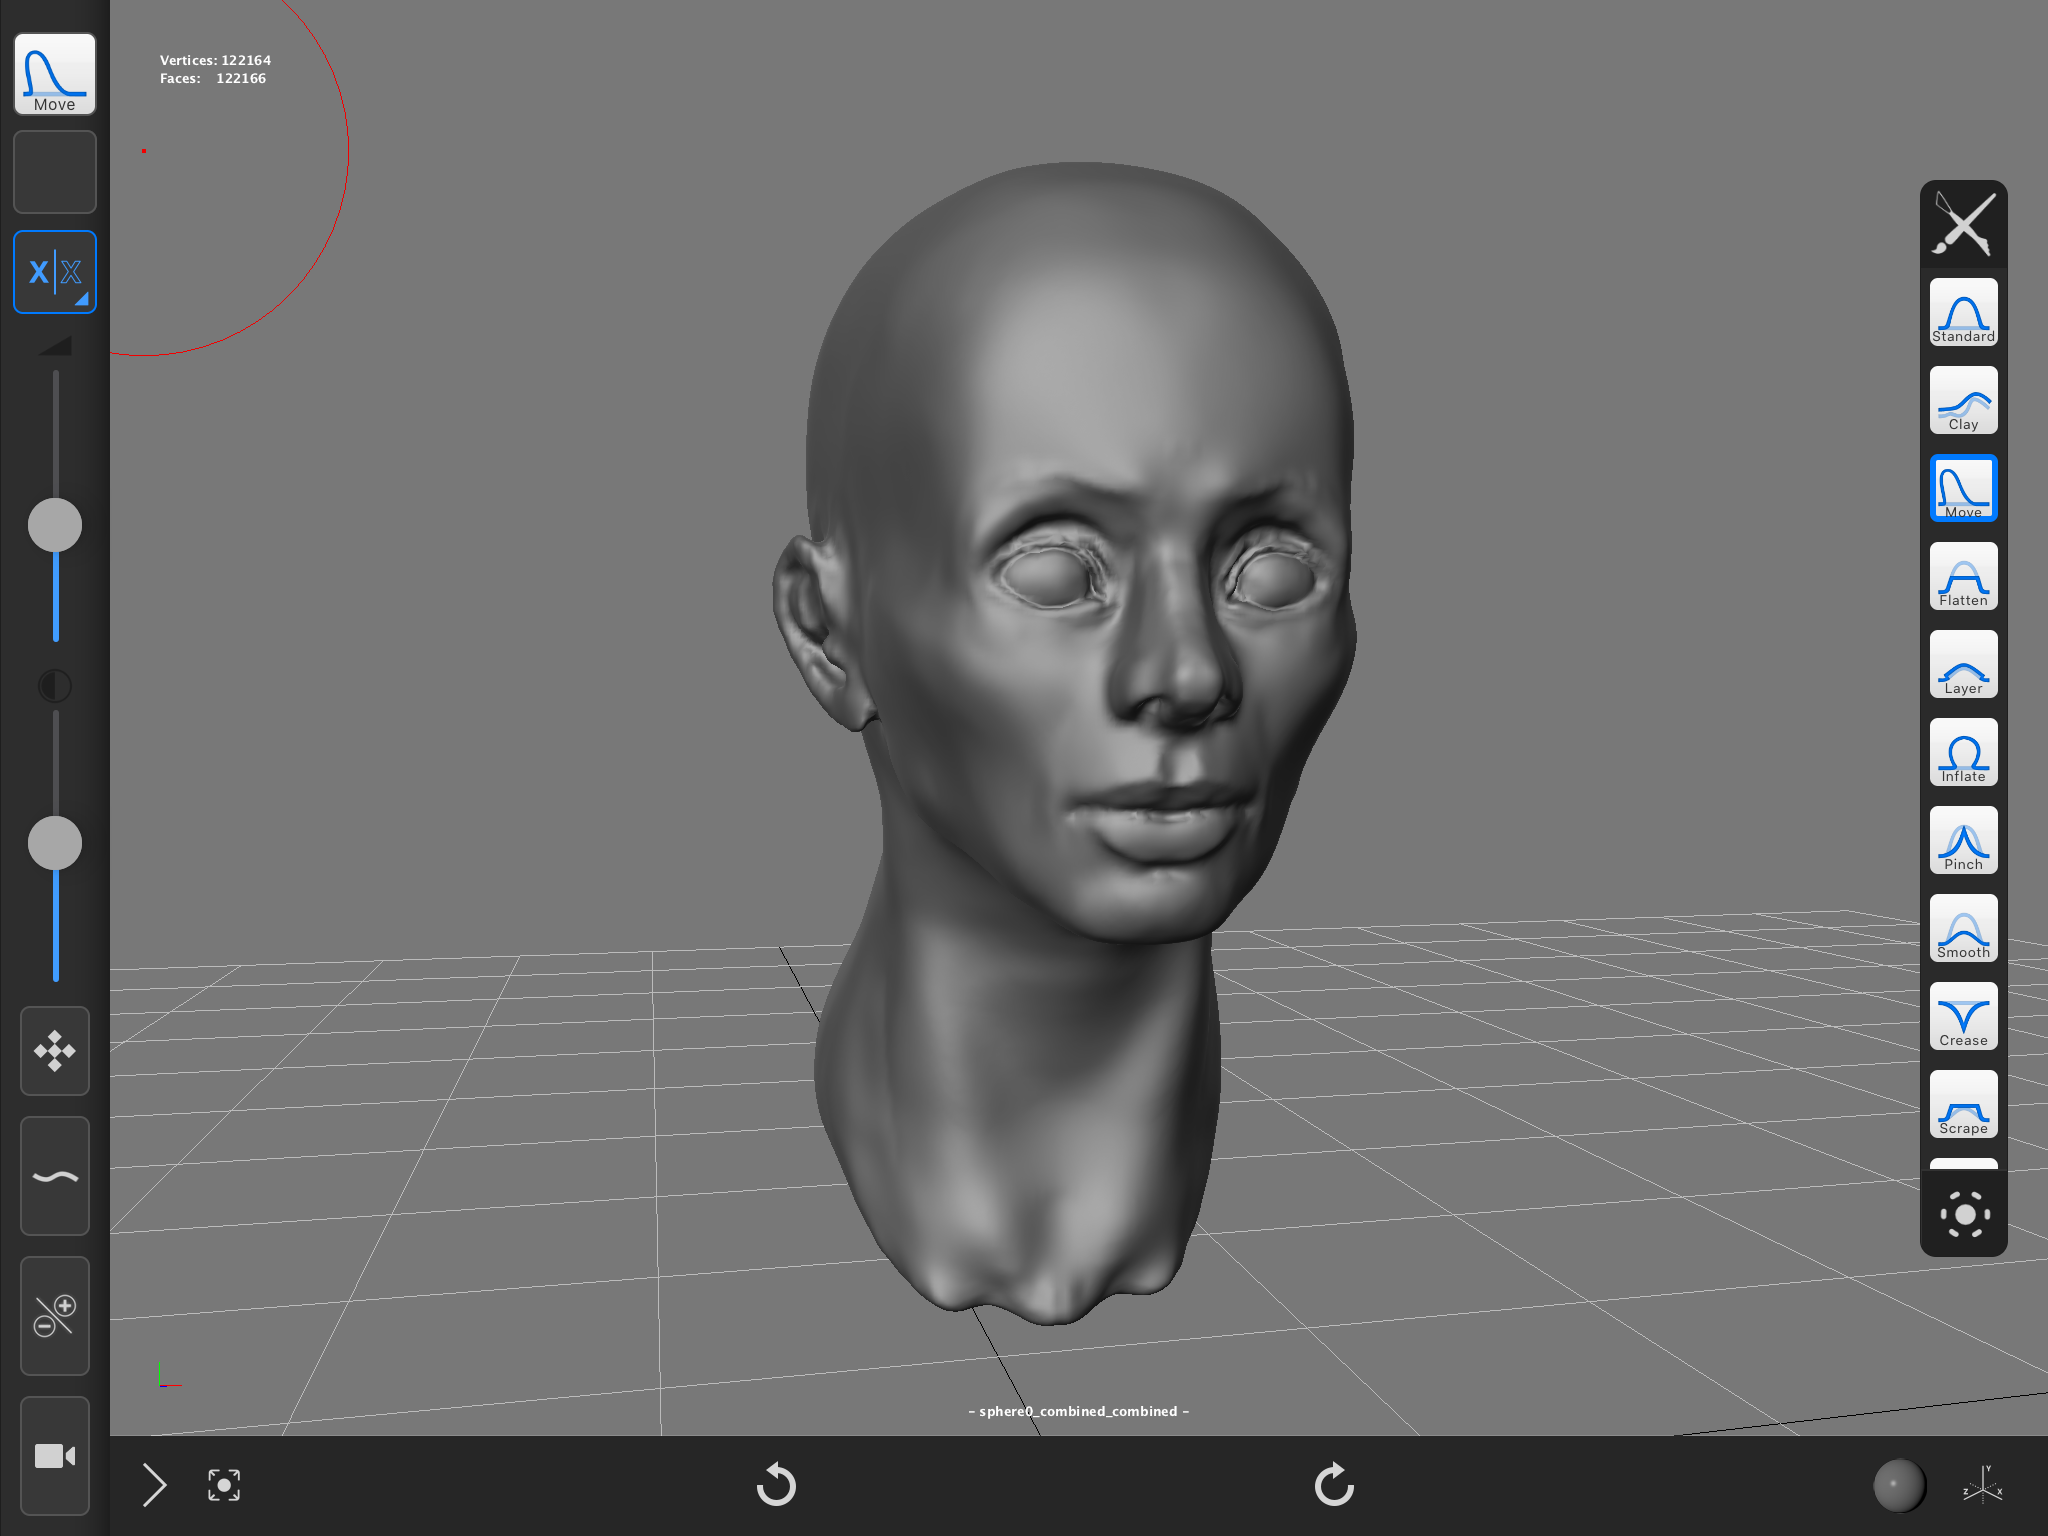Adjust the brush size slider handle
The image size is (2048, 1536).
pos(55,525)
